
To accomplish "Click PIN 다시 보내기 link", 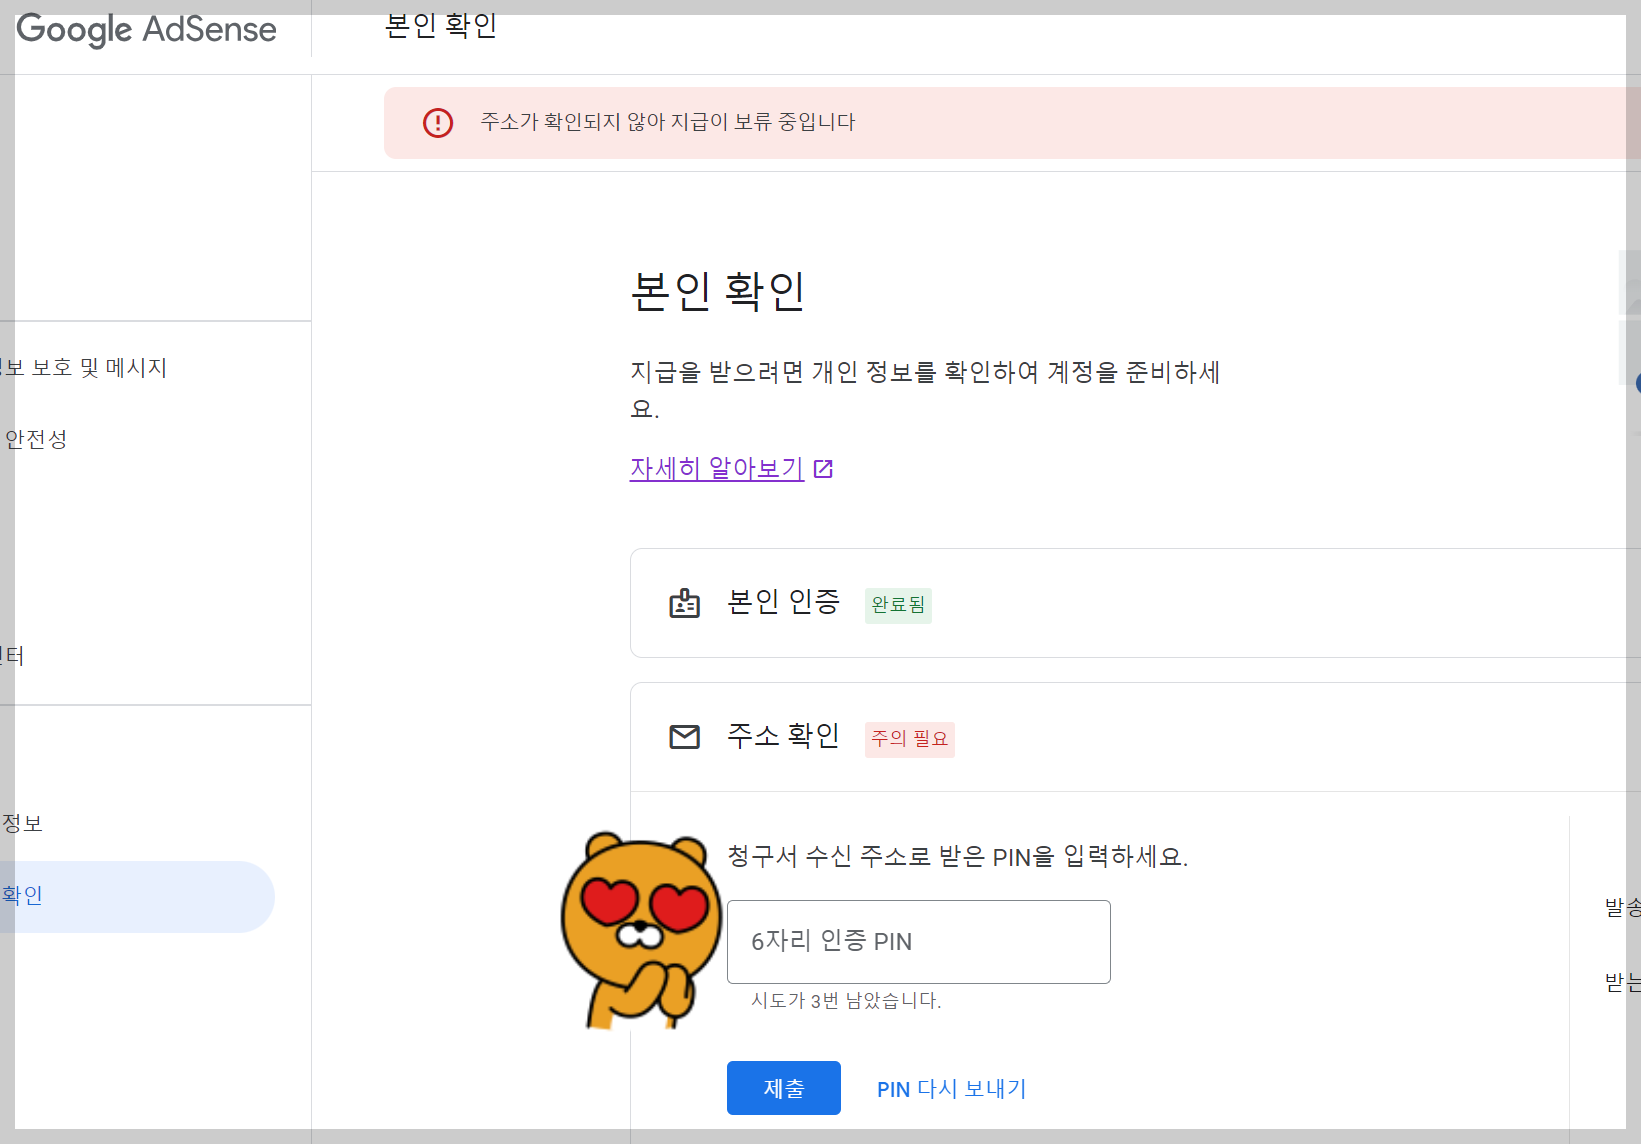I will pyautogui.click(x=952, y=1089).
